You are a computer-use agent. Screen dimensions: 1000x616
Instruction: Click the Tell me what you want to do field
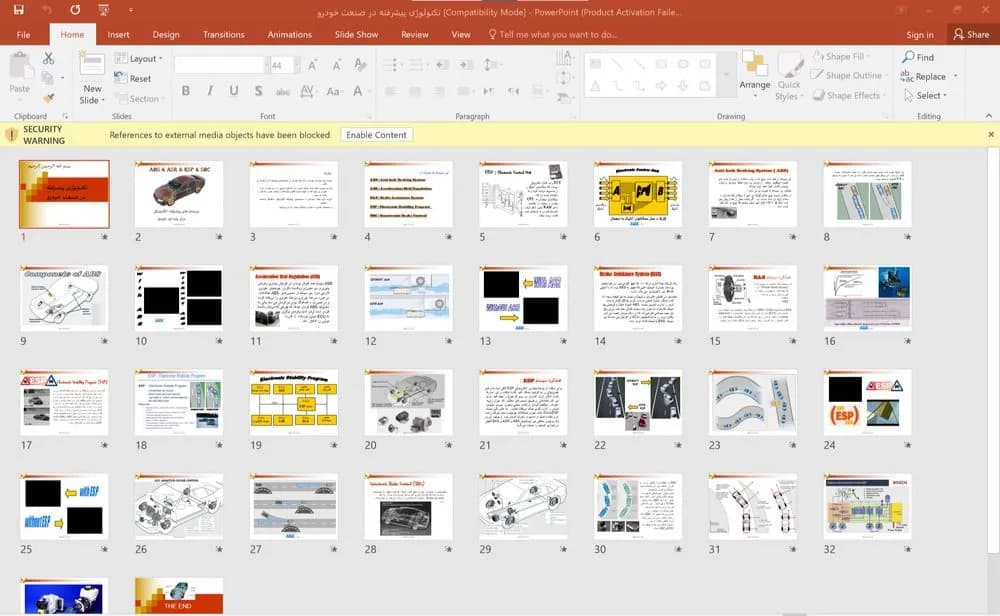click(x=552, y=34)
